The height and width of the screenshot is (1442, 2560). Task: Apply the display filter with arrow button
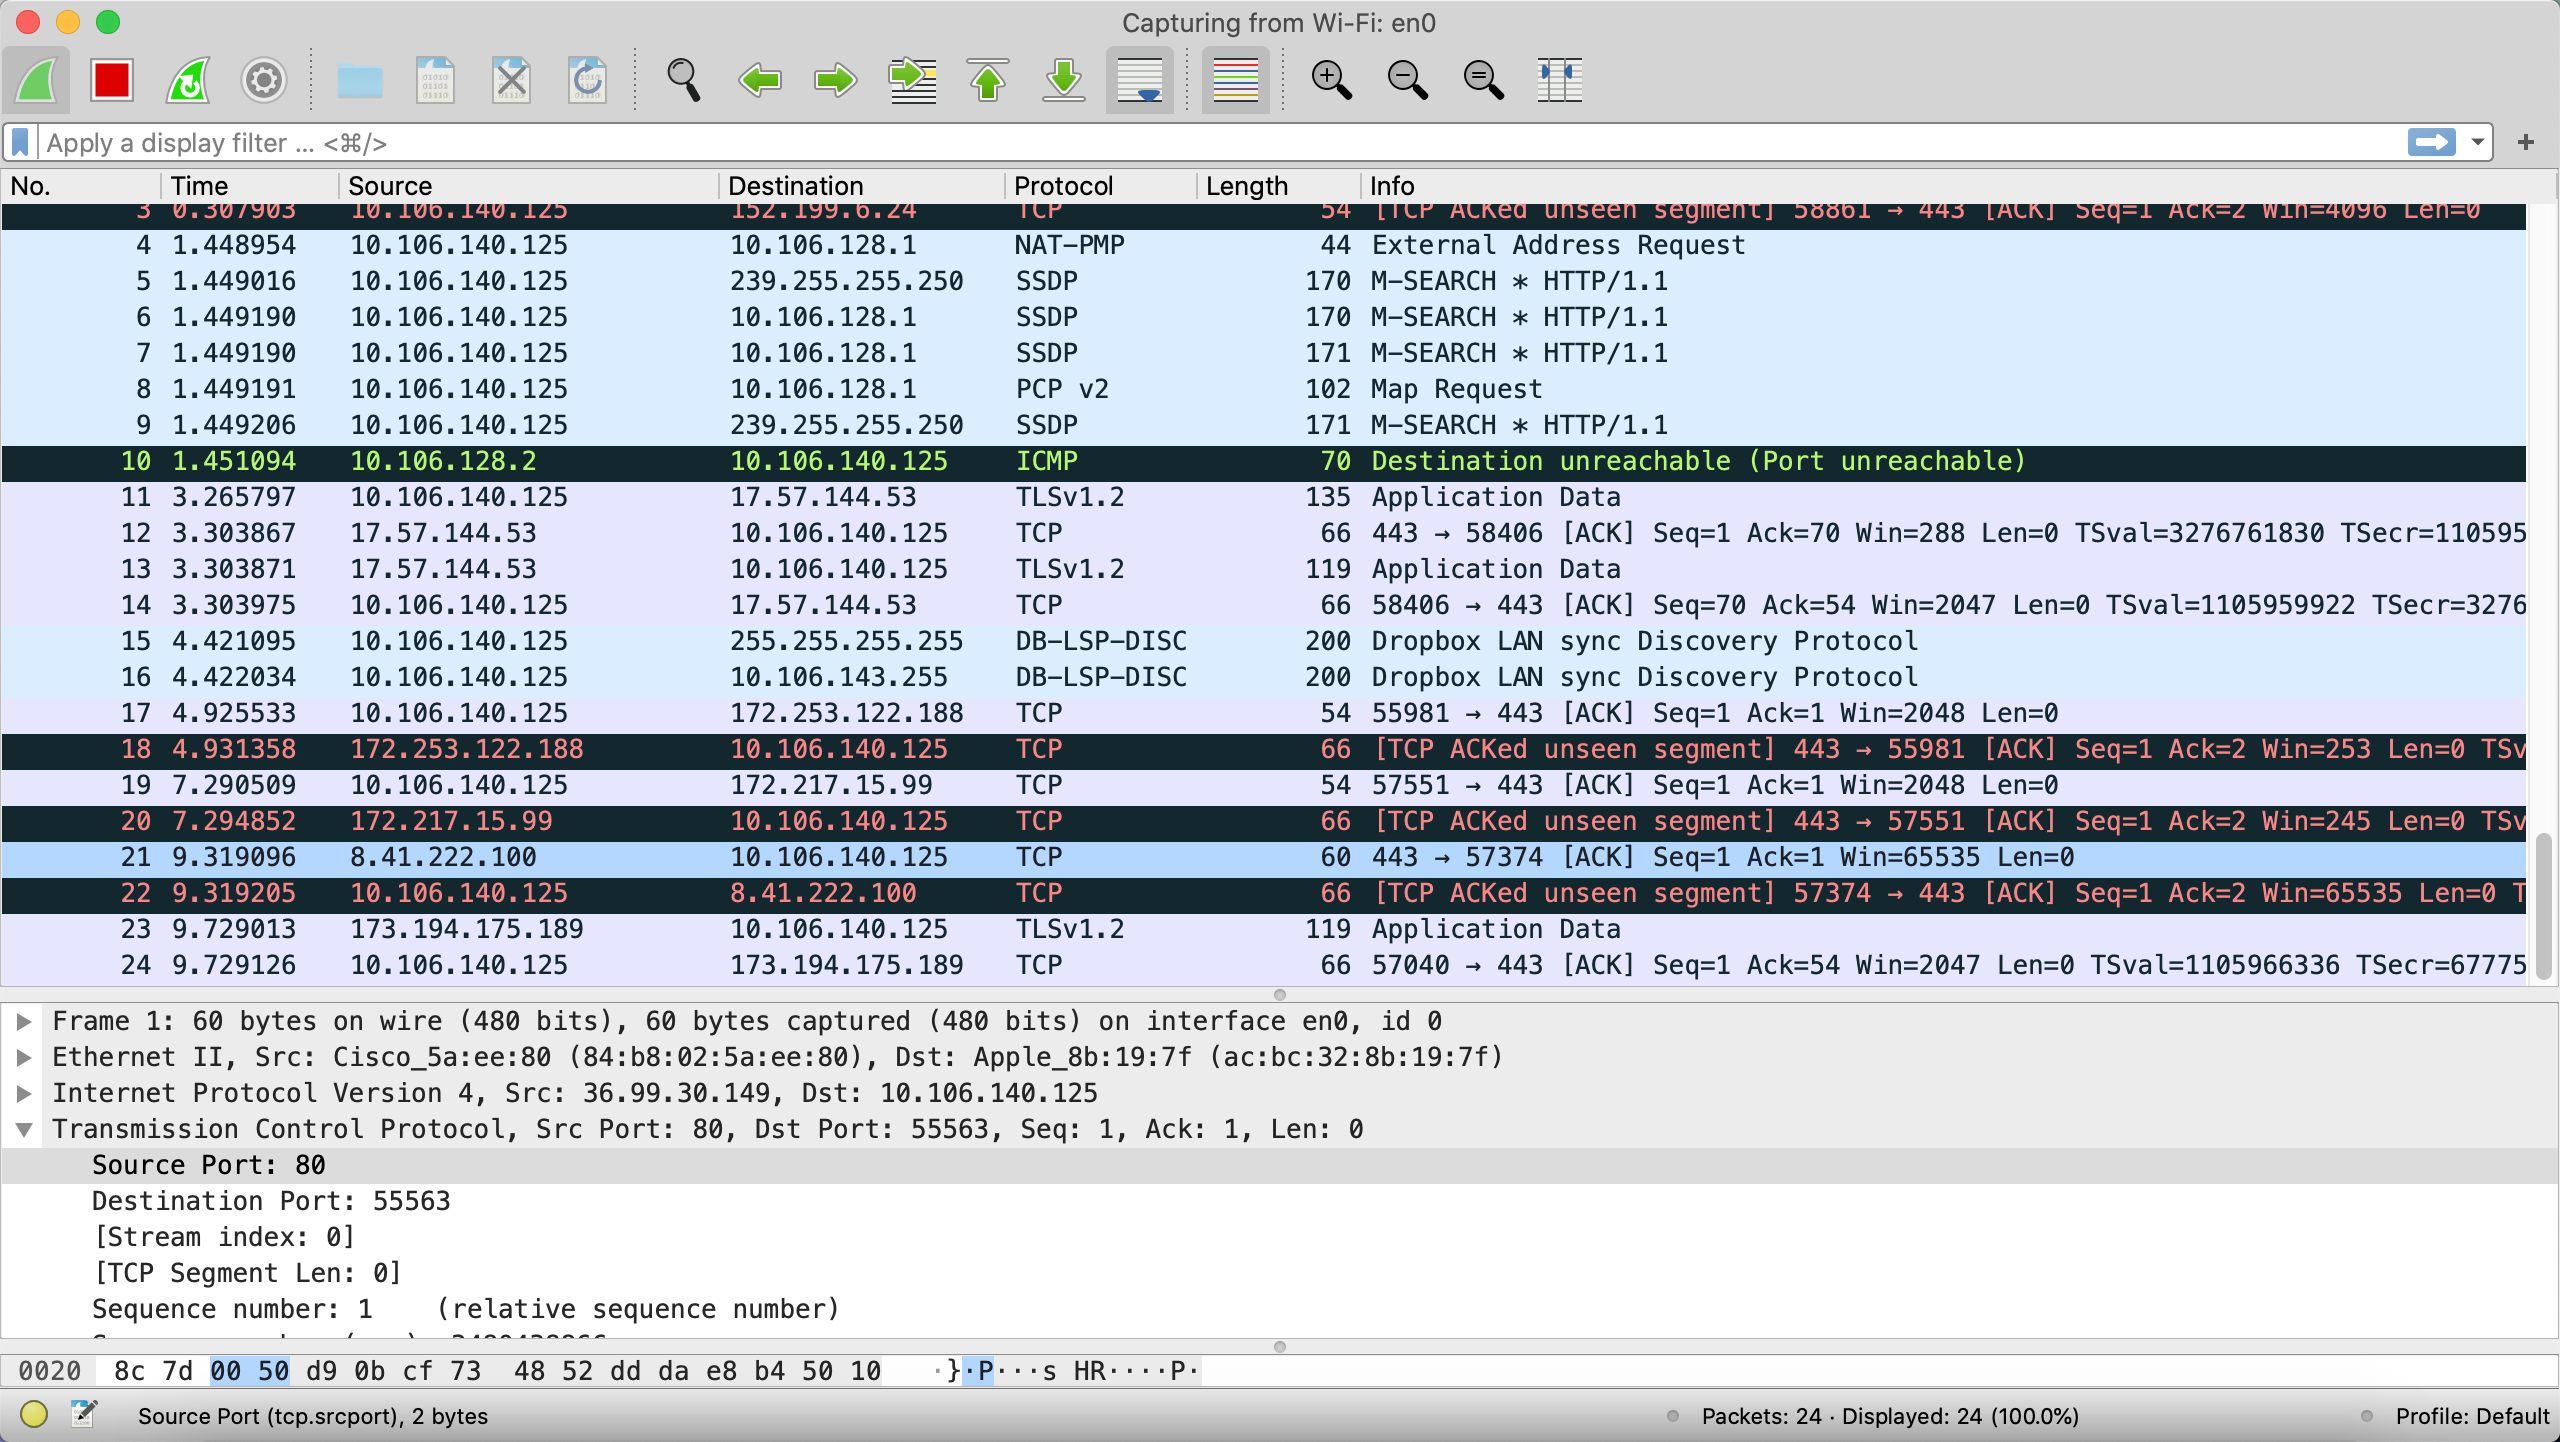pyautogui.click(x=2434, y=142)
